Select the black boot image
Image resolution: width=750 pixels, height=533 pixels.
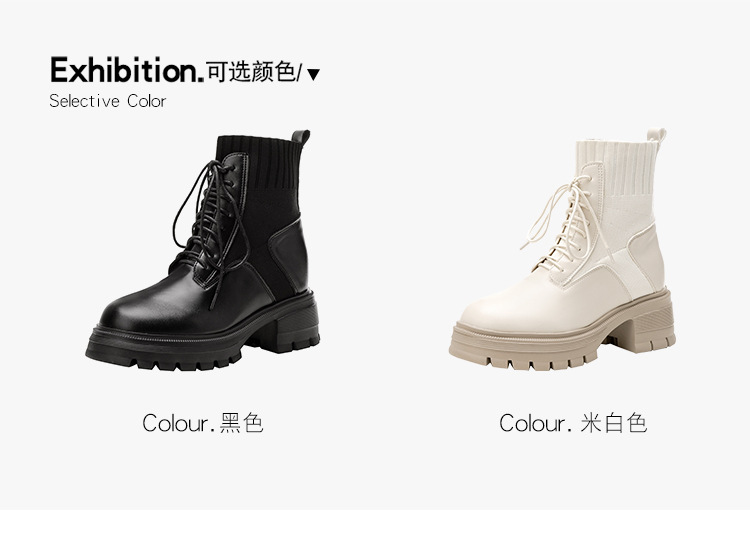coord(202,250)
